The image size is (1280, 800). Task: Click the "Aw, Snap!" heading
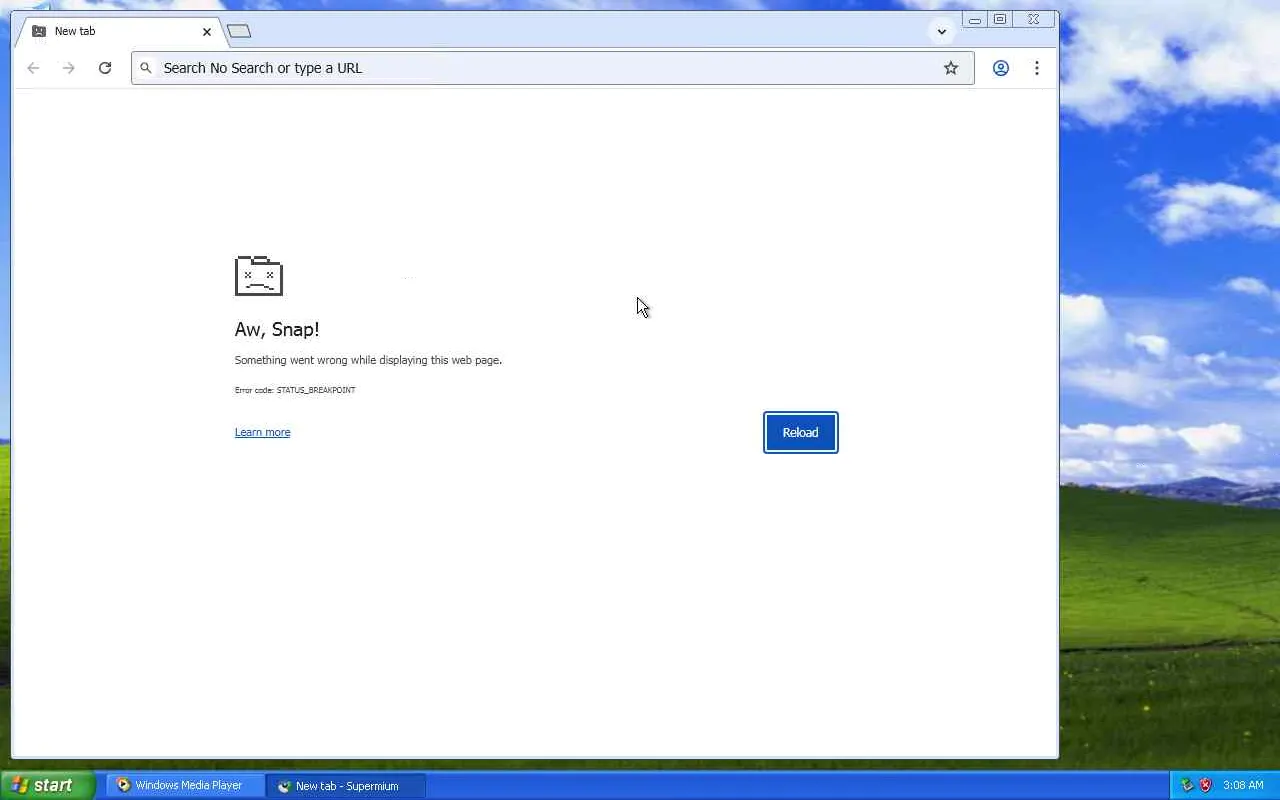(277, 329)
